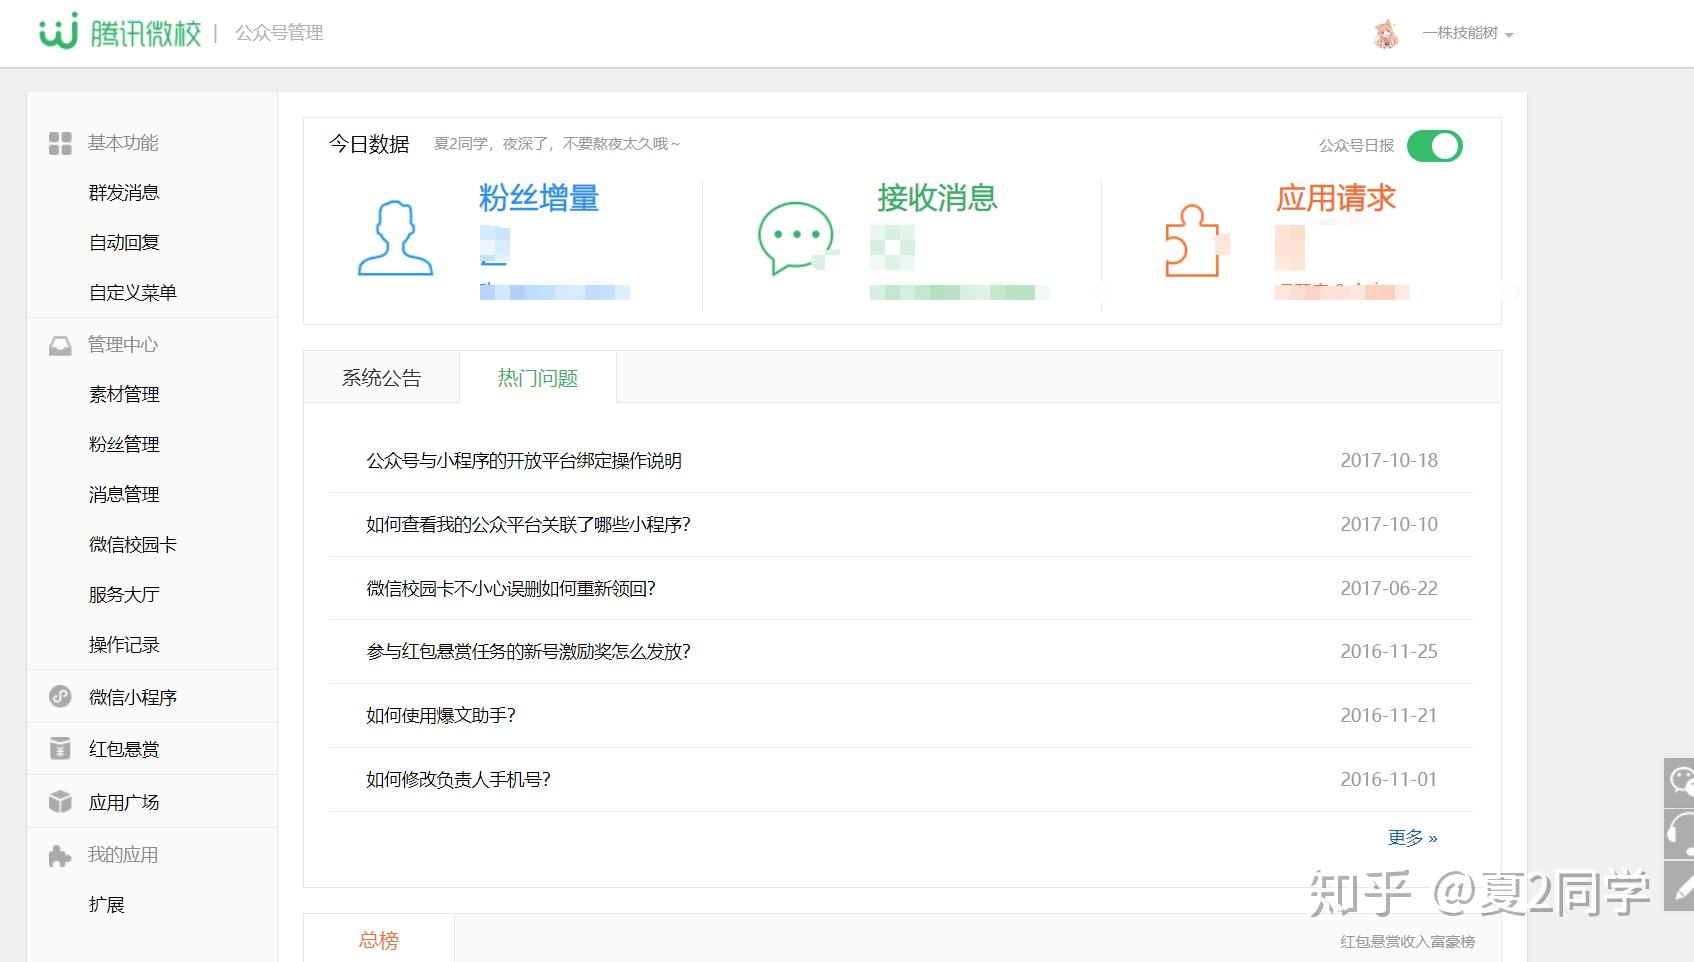Click the 应用广场 cube icon
The height and width of the screenshot is (962, 1694).
tap(60, 801)
